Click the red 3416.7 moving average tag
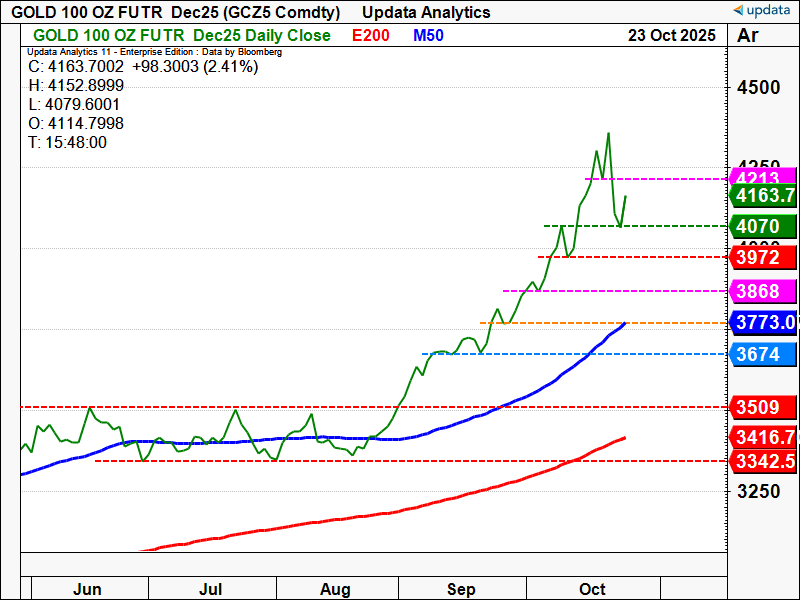The width and height of the screenshot is (800, 600). coord(763,437)
